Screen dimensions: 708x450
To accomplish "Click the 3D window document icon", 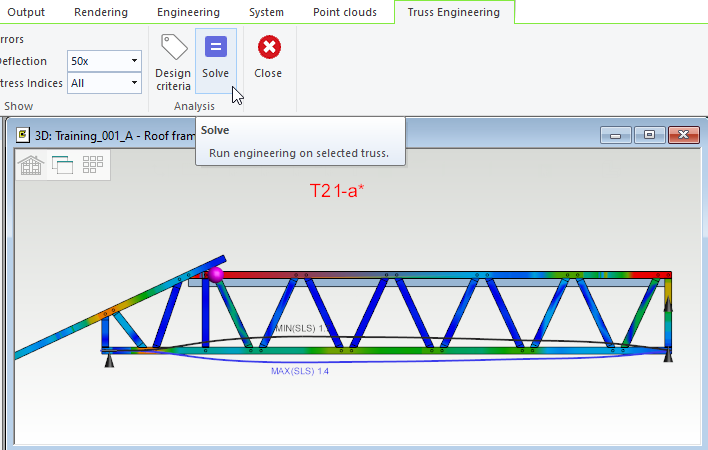I will [x=22, y=134].
